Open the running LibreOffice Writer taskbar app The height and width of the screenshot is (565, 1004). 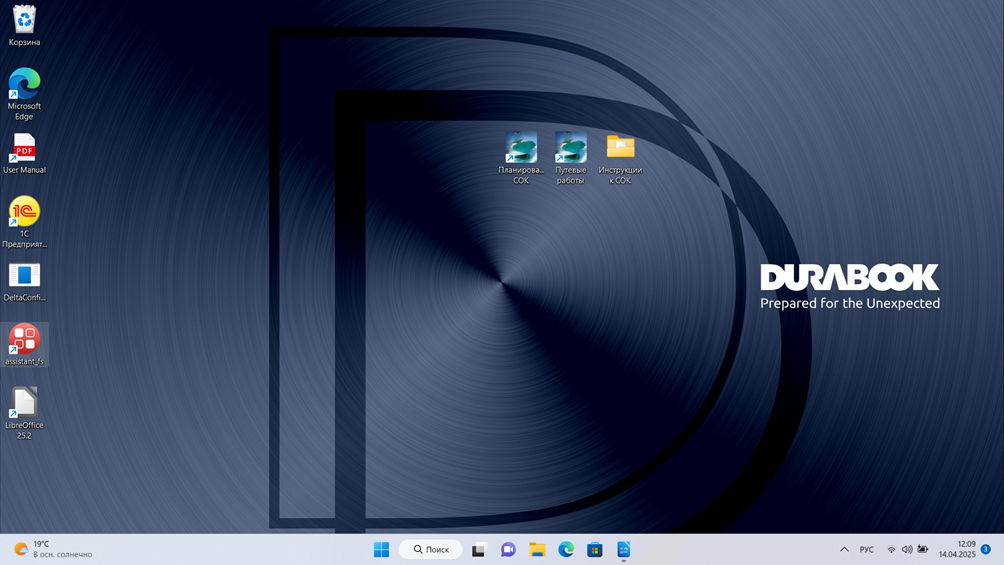[x=624, y=550]
